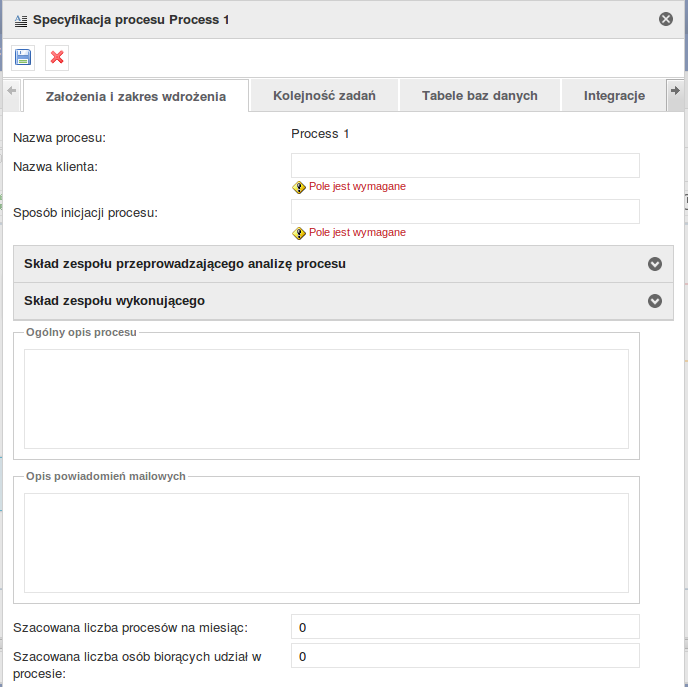
Task: Click warning icon under Nazwa klienta
Action: point(299,187)
